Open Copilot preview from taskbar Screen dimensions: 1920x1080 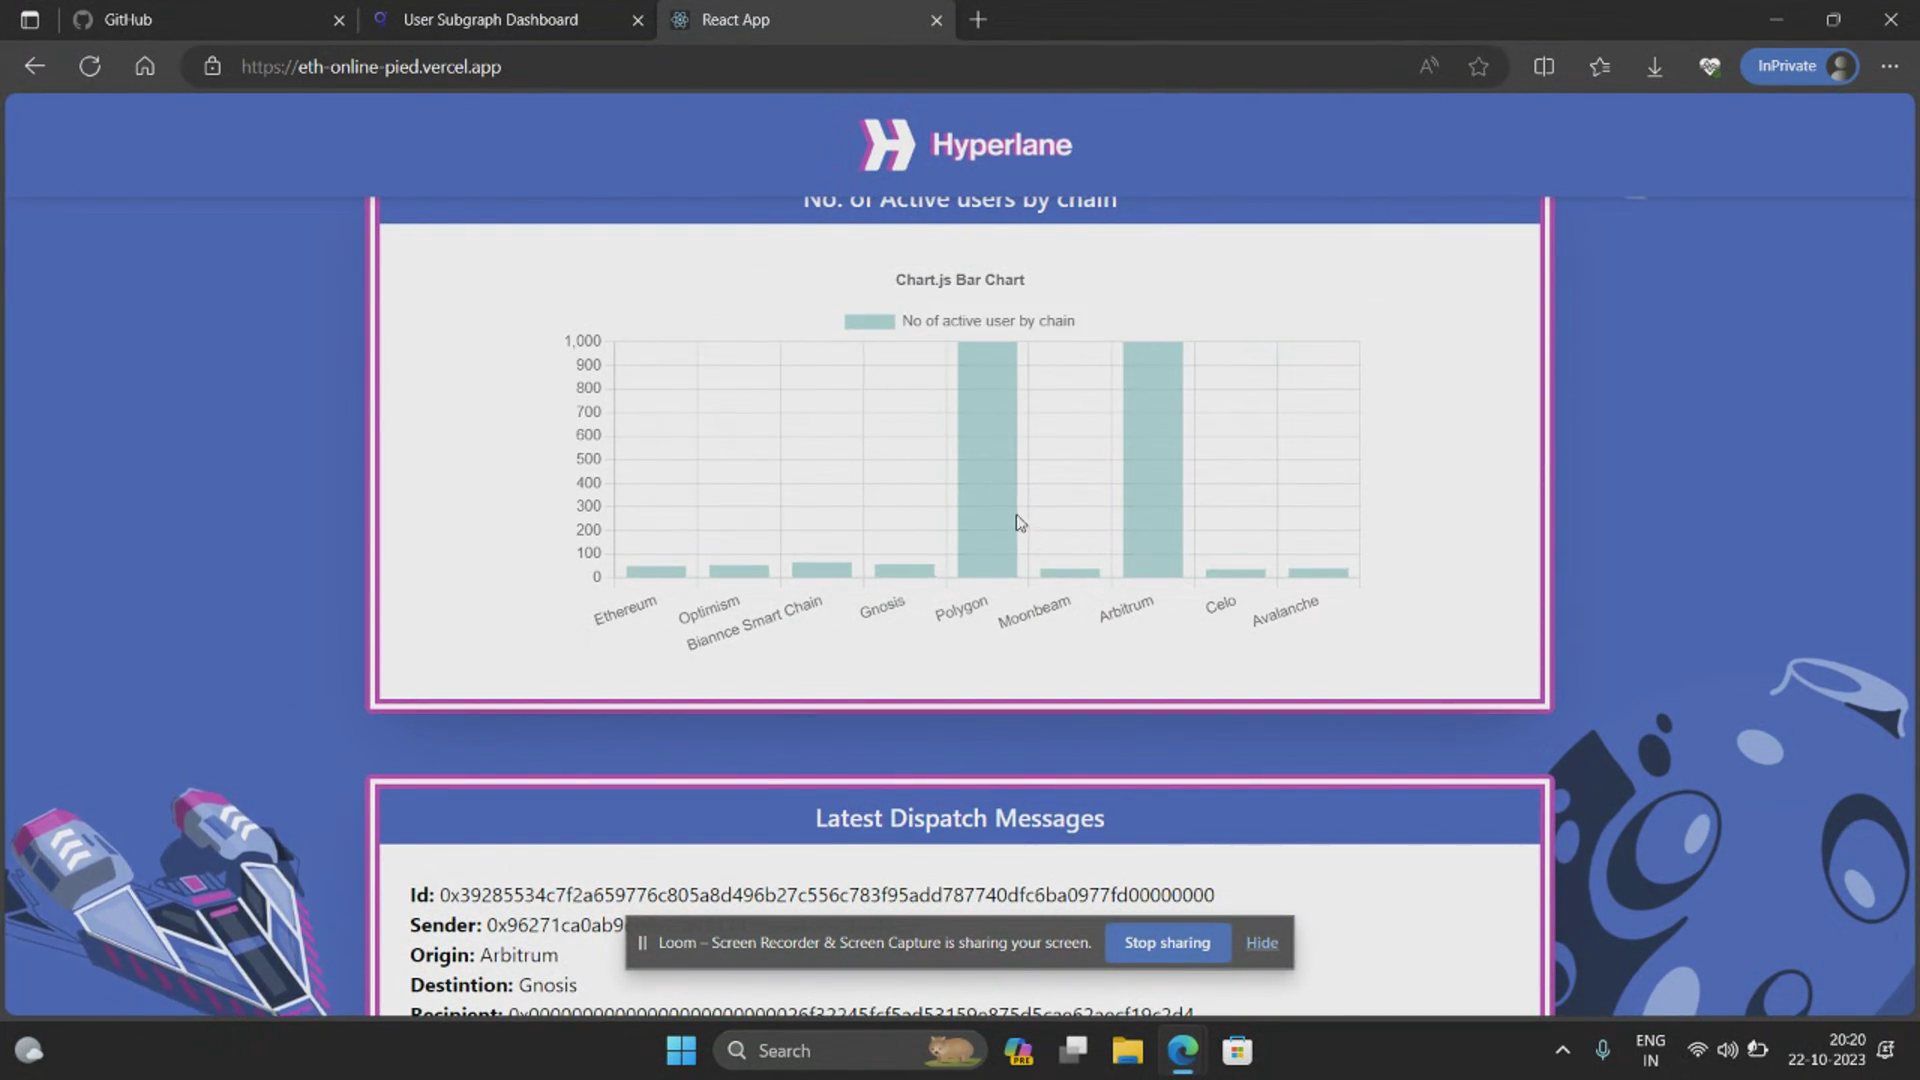click(1018, 1050)
